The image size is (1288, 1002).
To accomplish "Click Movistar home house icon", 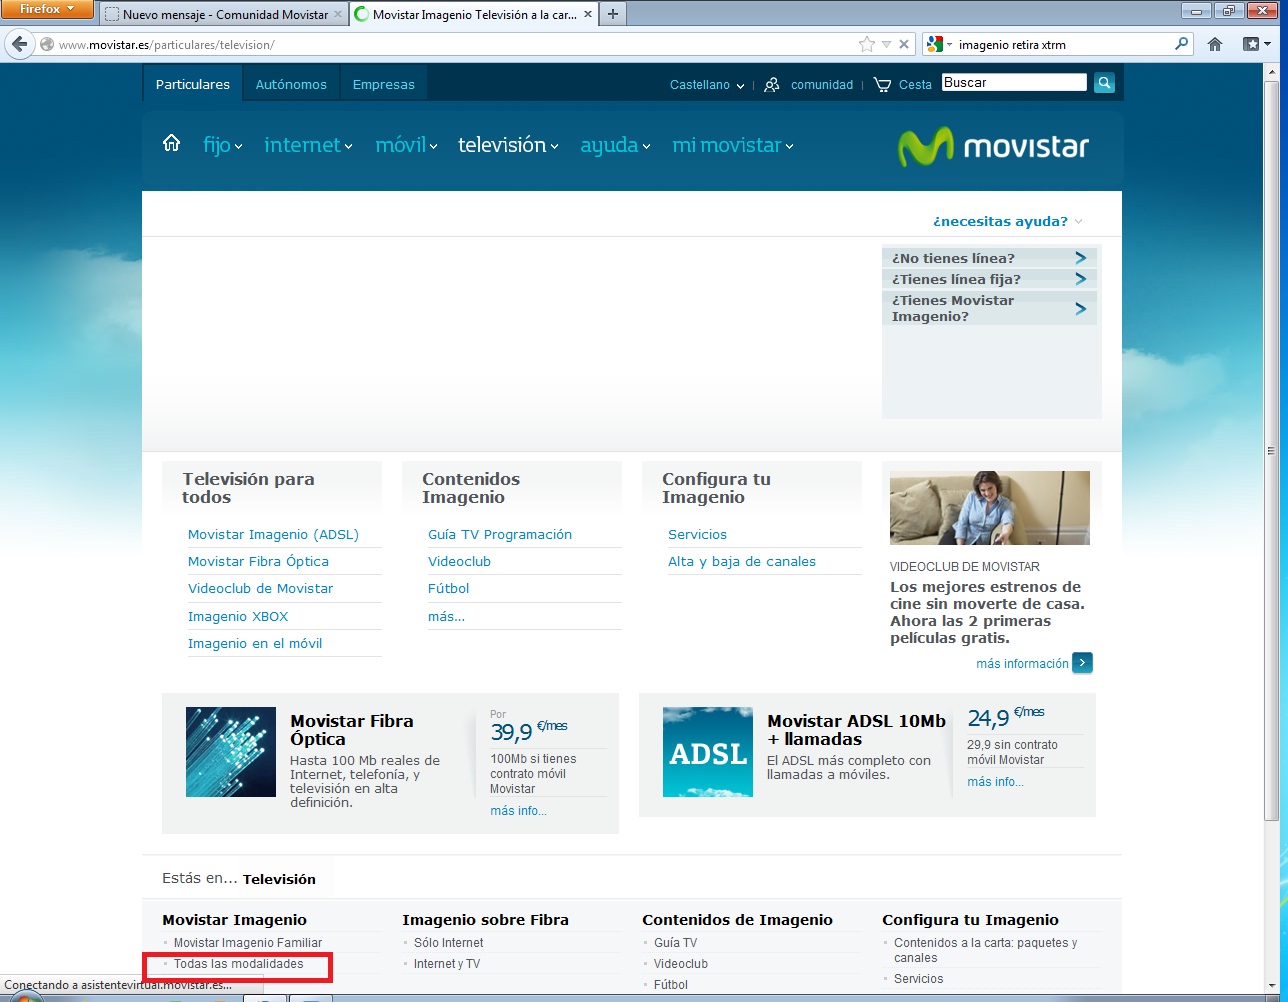I will pos(171,143).
